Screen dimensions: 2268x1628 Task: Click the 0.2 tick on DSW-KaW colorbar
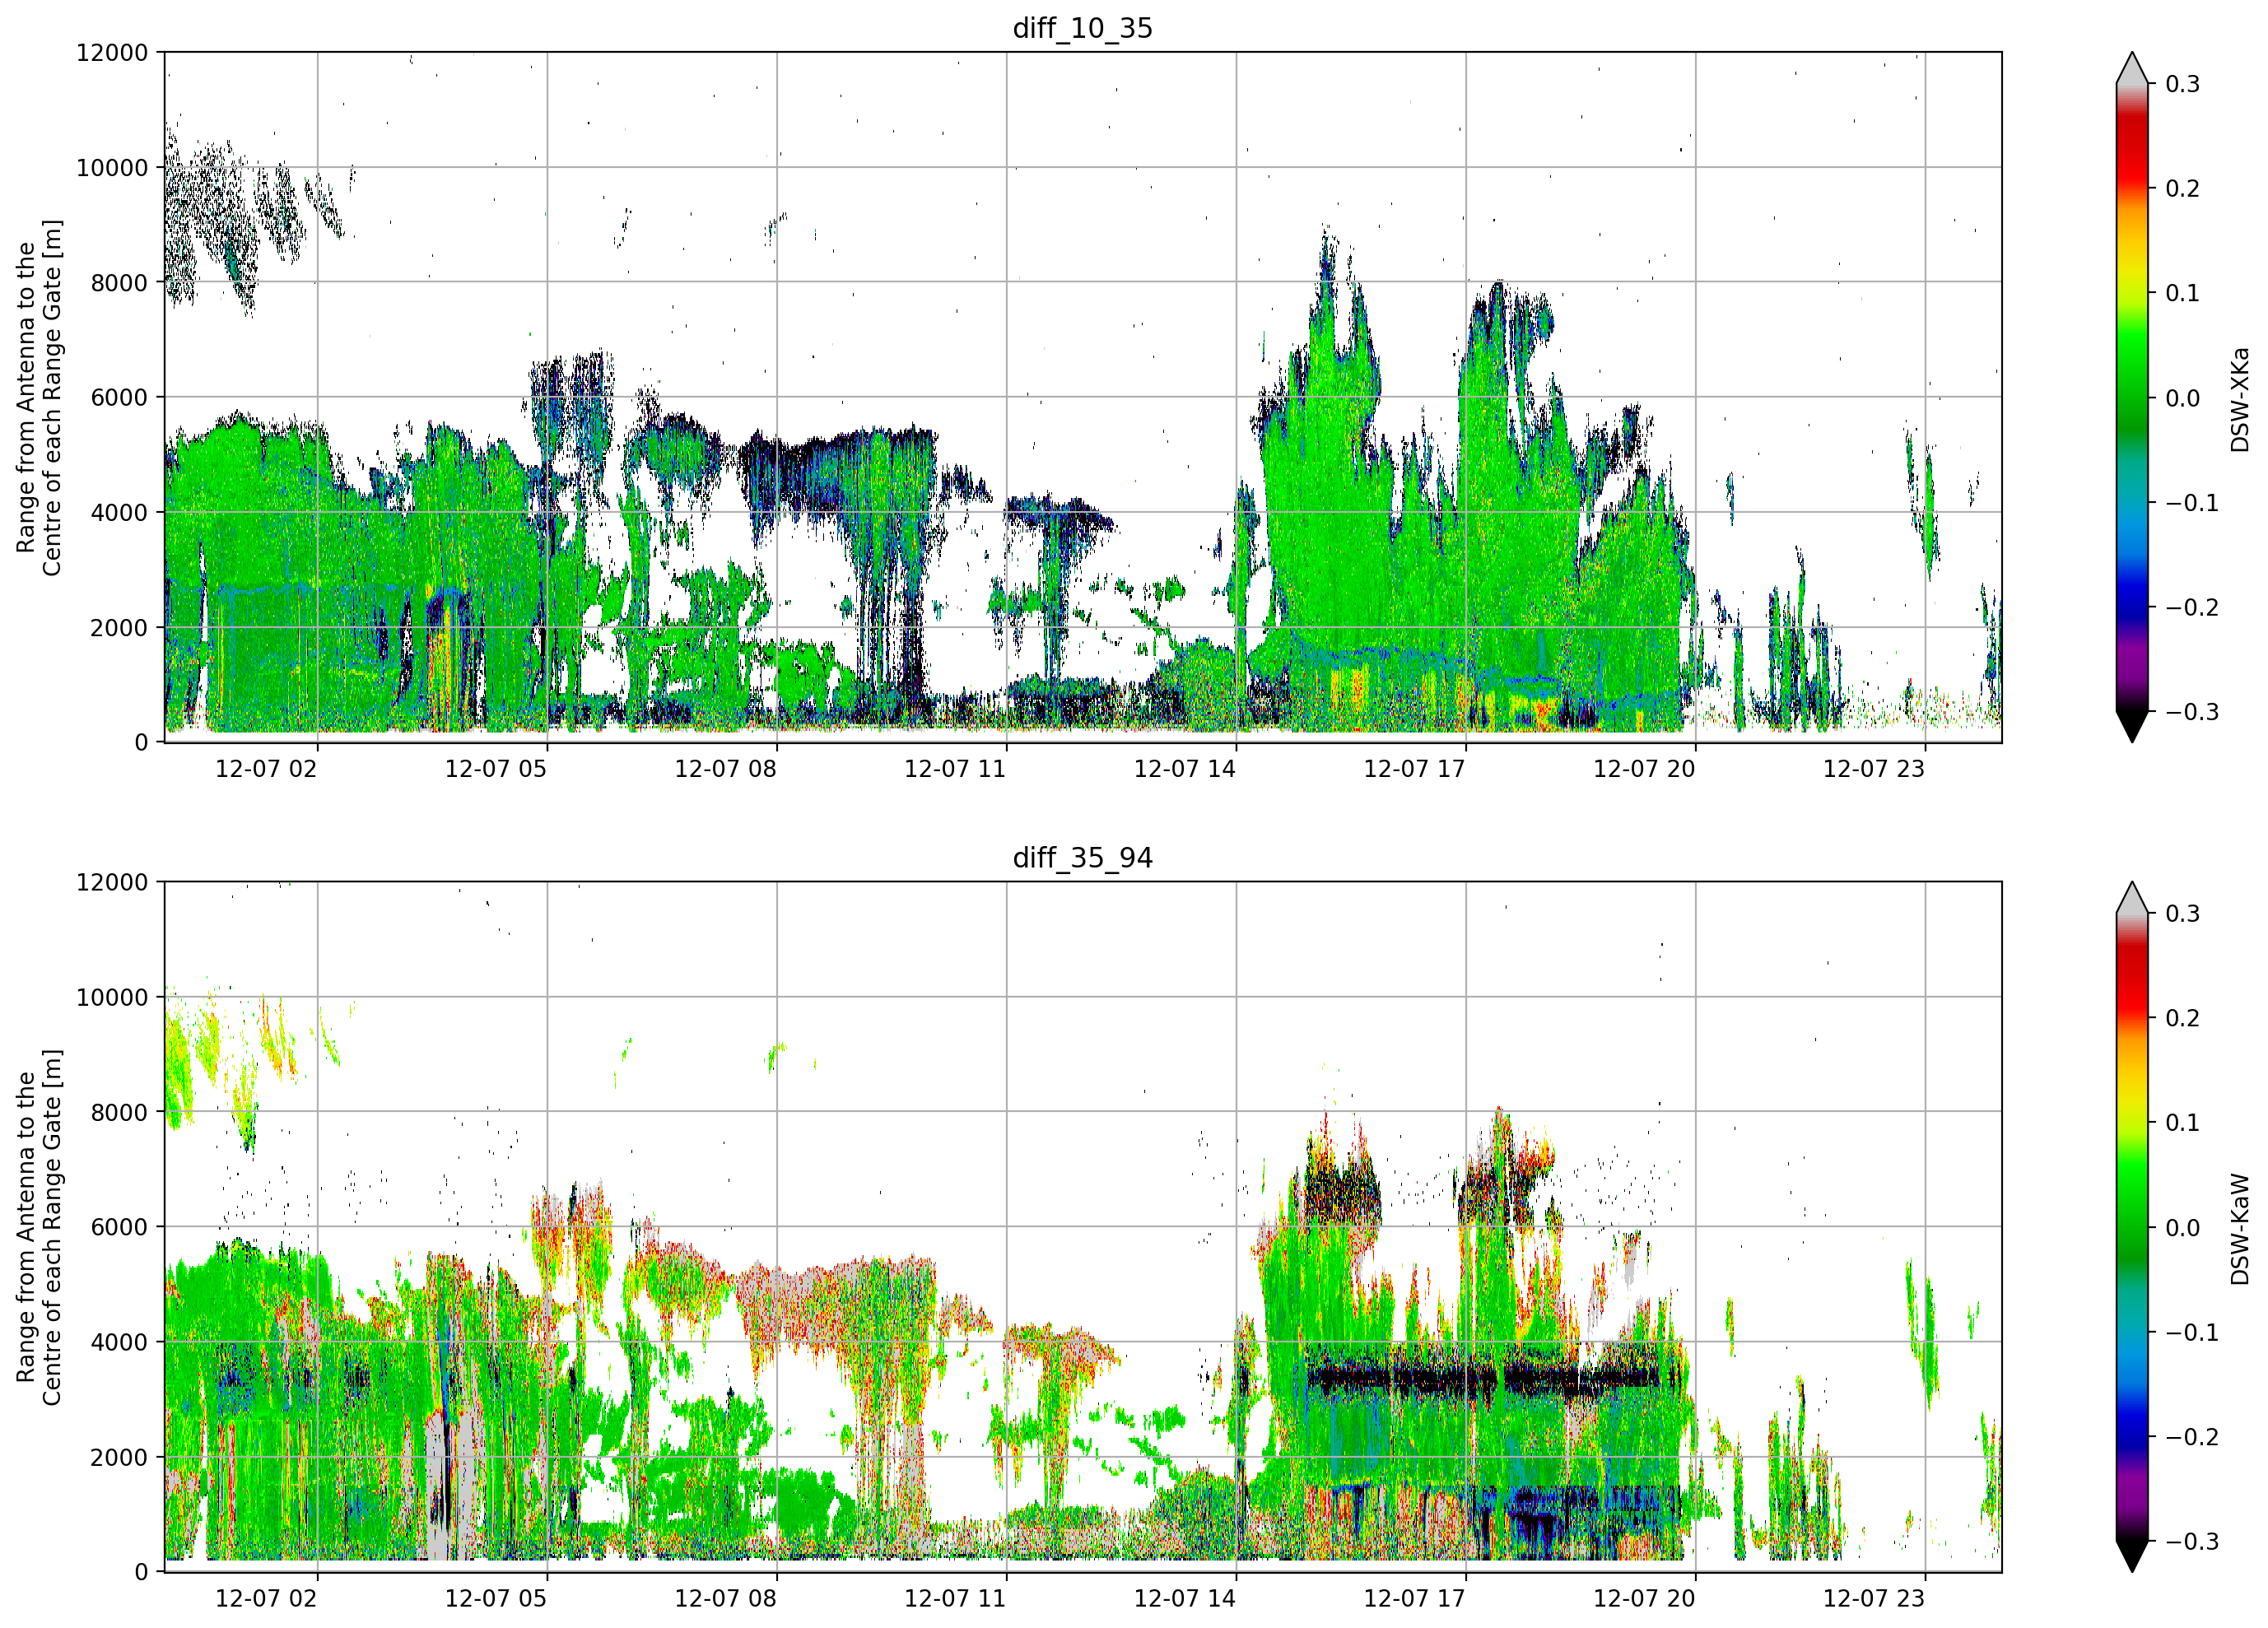[2182, 1019]
